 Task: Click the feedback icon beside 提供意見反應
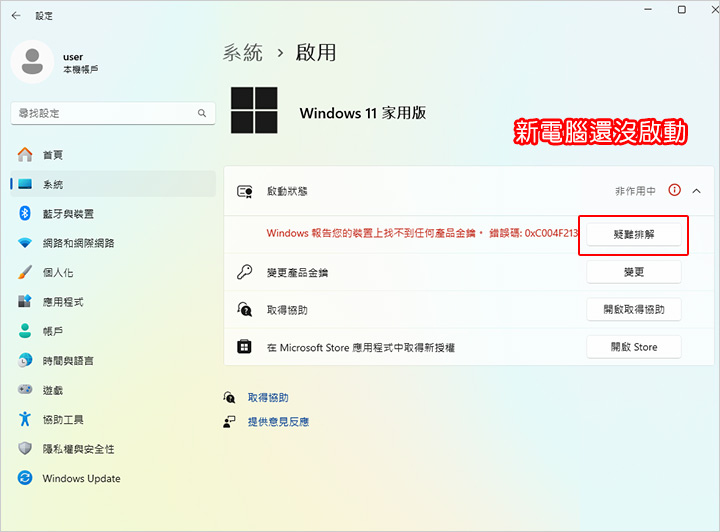pos(229,421)
